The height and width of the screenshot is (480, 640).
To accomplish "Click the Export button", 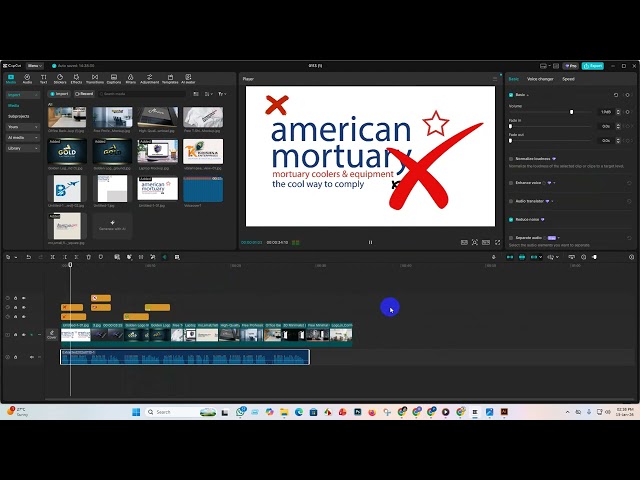I will point(593,66).
